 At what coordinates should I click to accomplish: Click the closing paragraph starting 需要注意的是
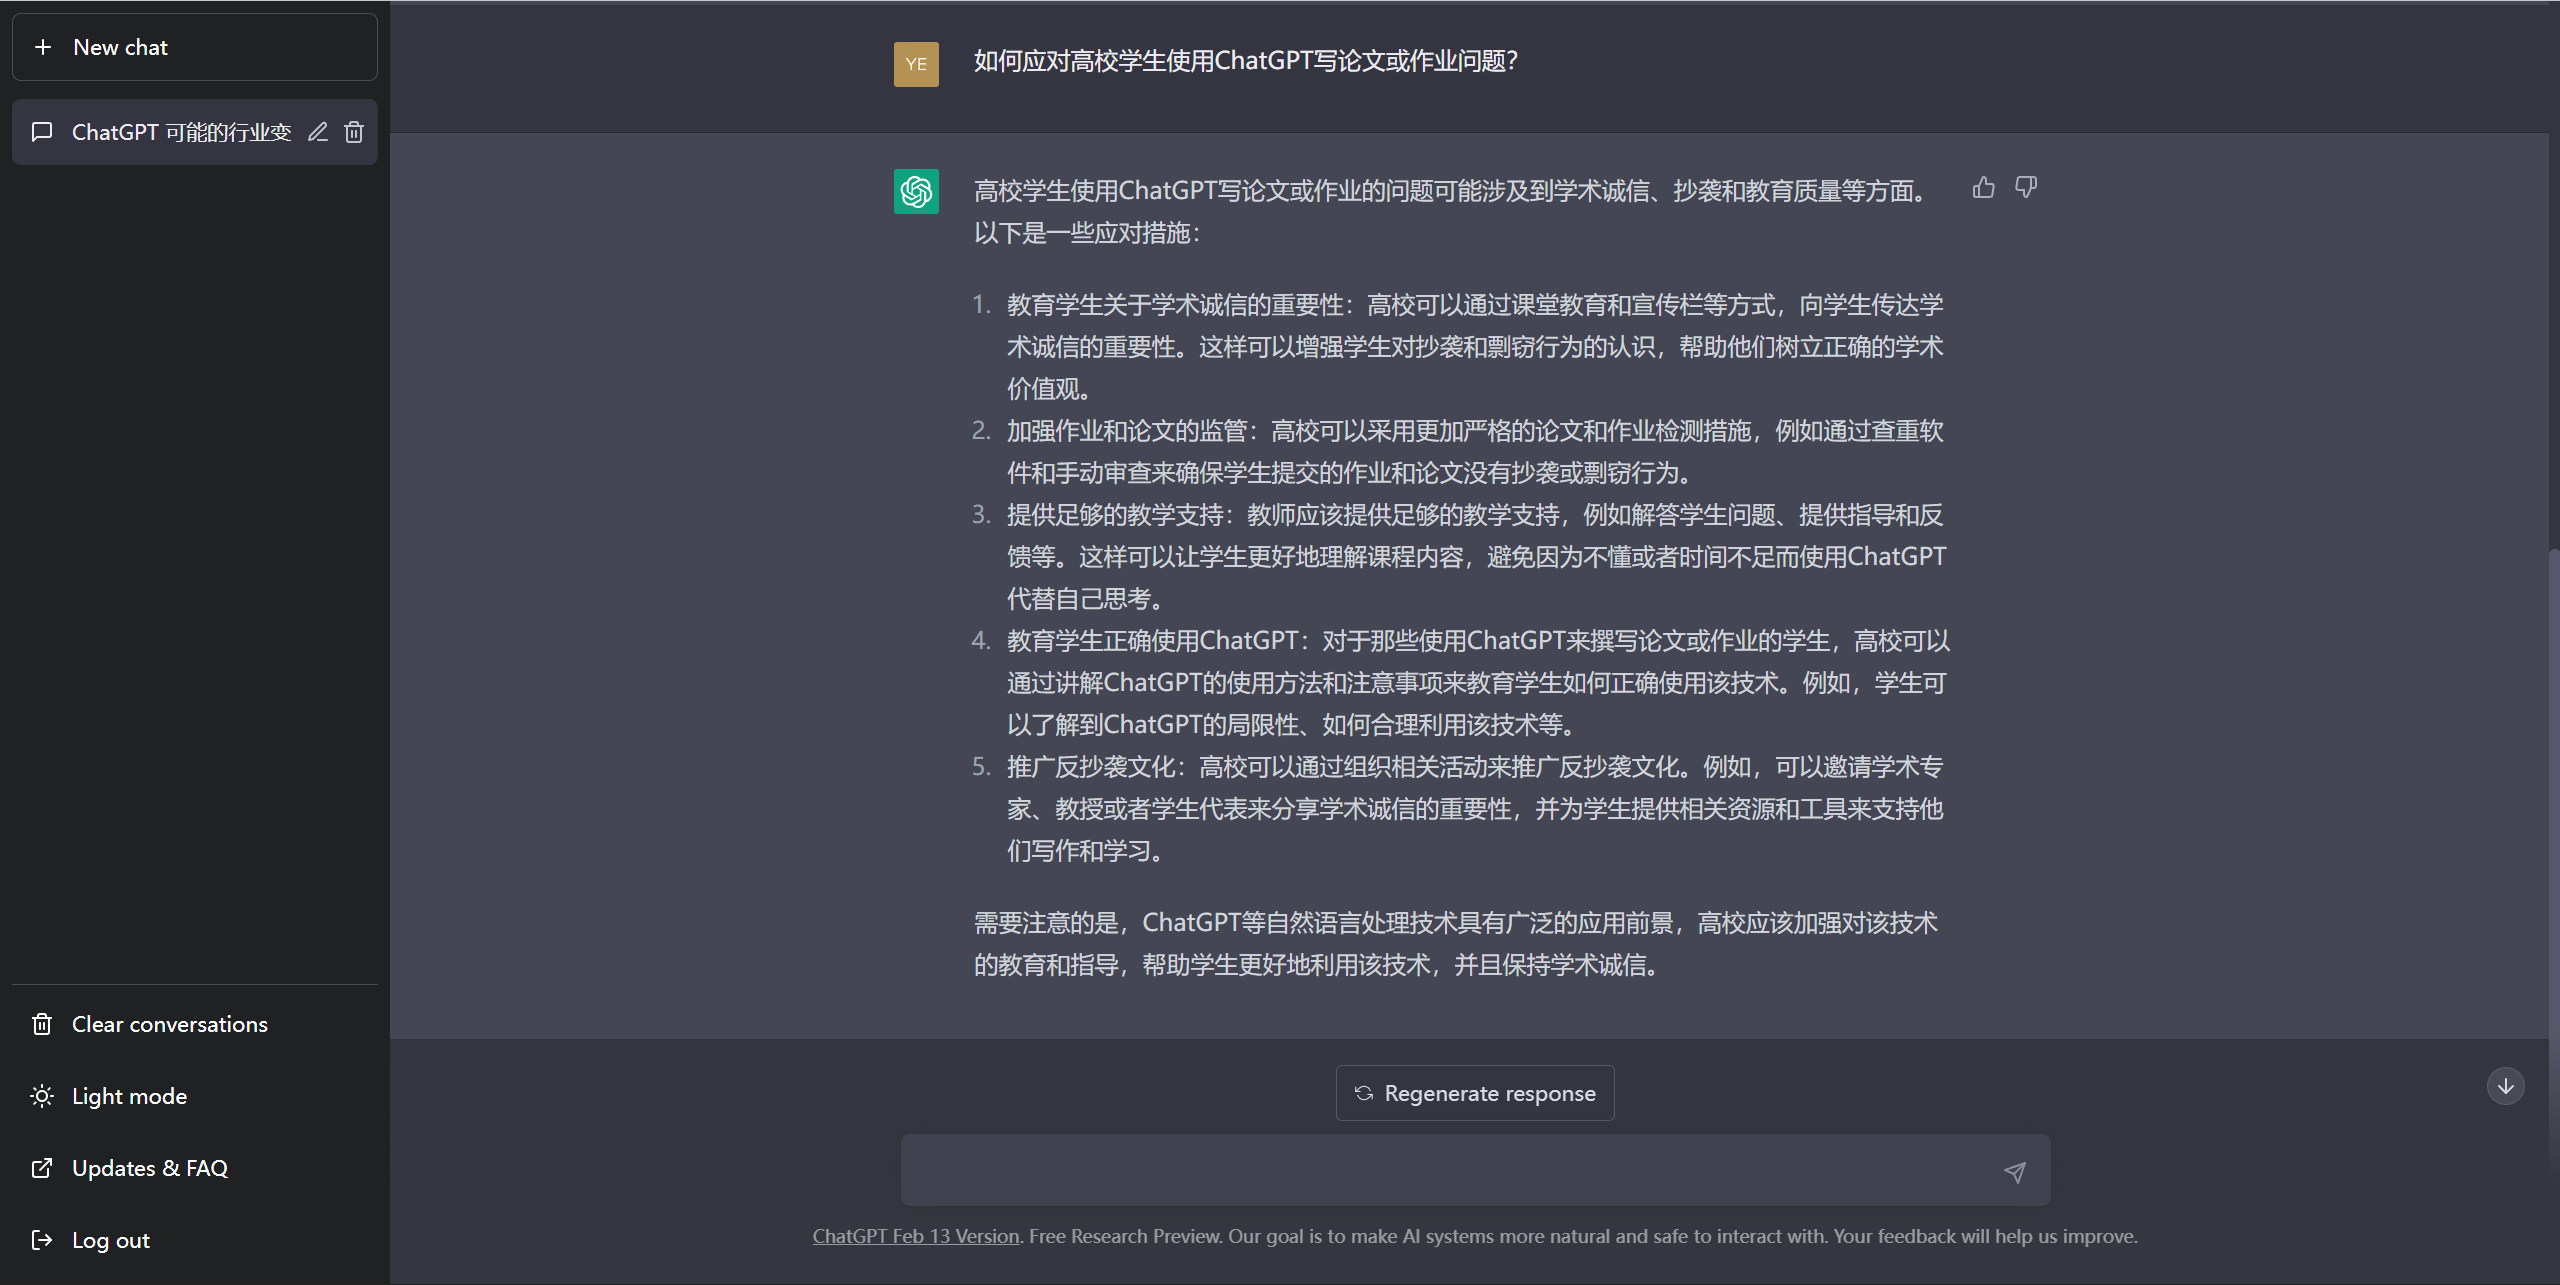point(1456,943)
